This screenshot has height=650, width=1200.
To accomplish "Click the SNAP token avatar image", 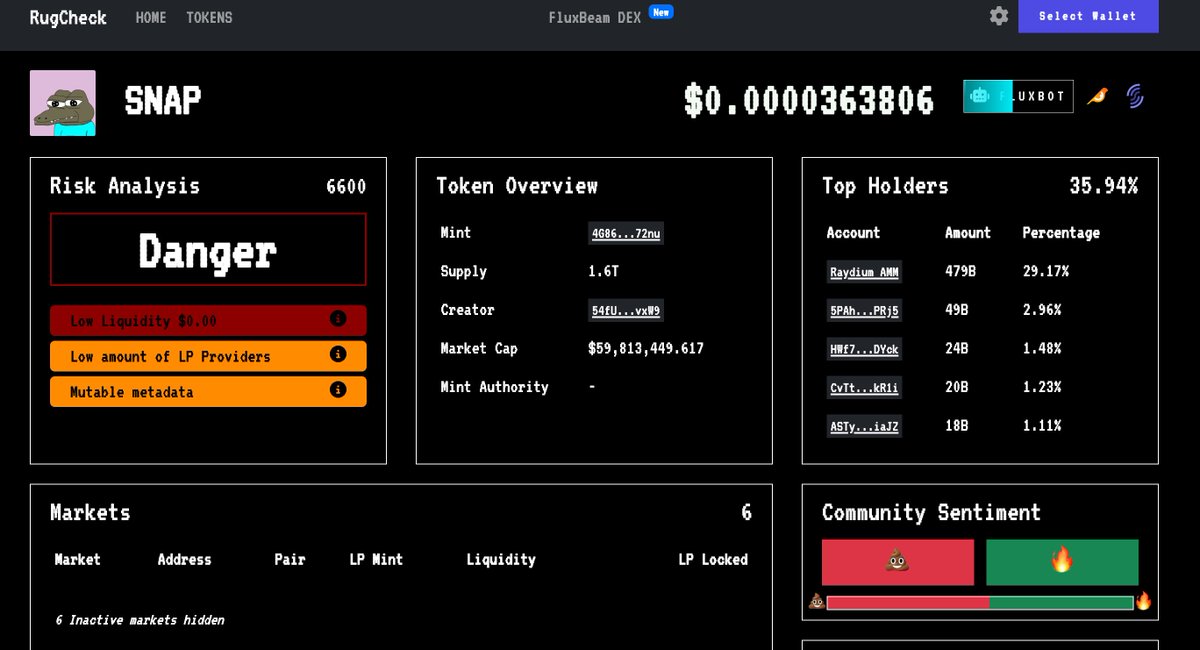I will coord(63,103).
